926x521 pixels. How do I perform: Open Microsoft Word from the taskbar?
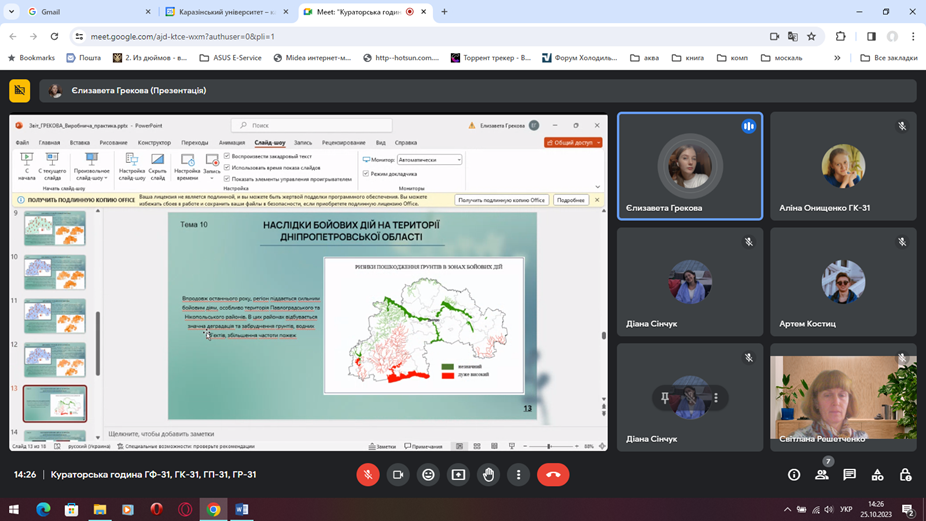(x=242, y=509)
